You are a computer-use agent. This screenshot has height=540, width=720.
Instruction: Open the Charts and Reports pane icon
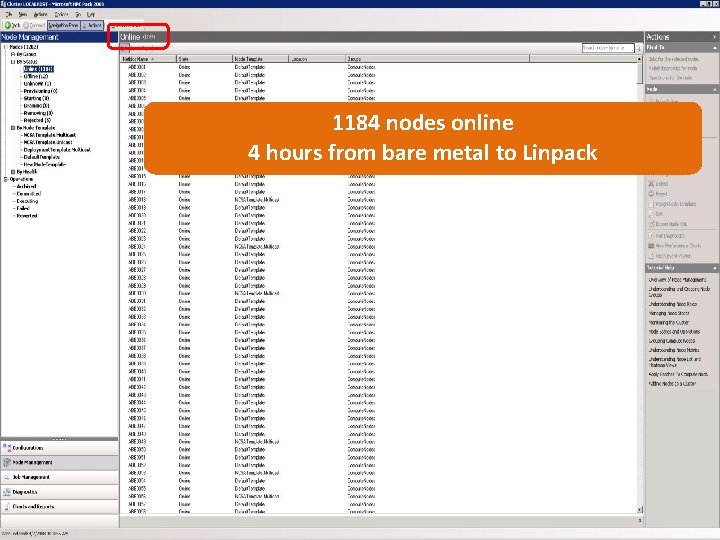point(7,506)
